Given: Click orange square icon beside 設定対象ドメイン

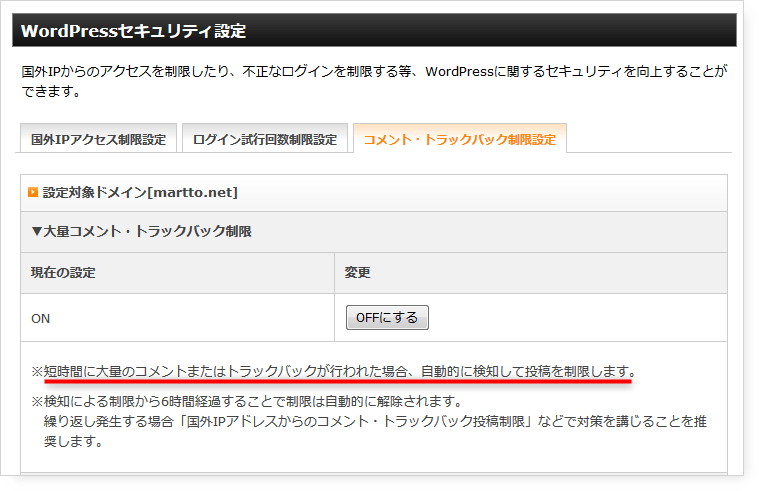Looking at the screenshot, I should [33, 192].
